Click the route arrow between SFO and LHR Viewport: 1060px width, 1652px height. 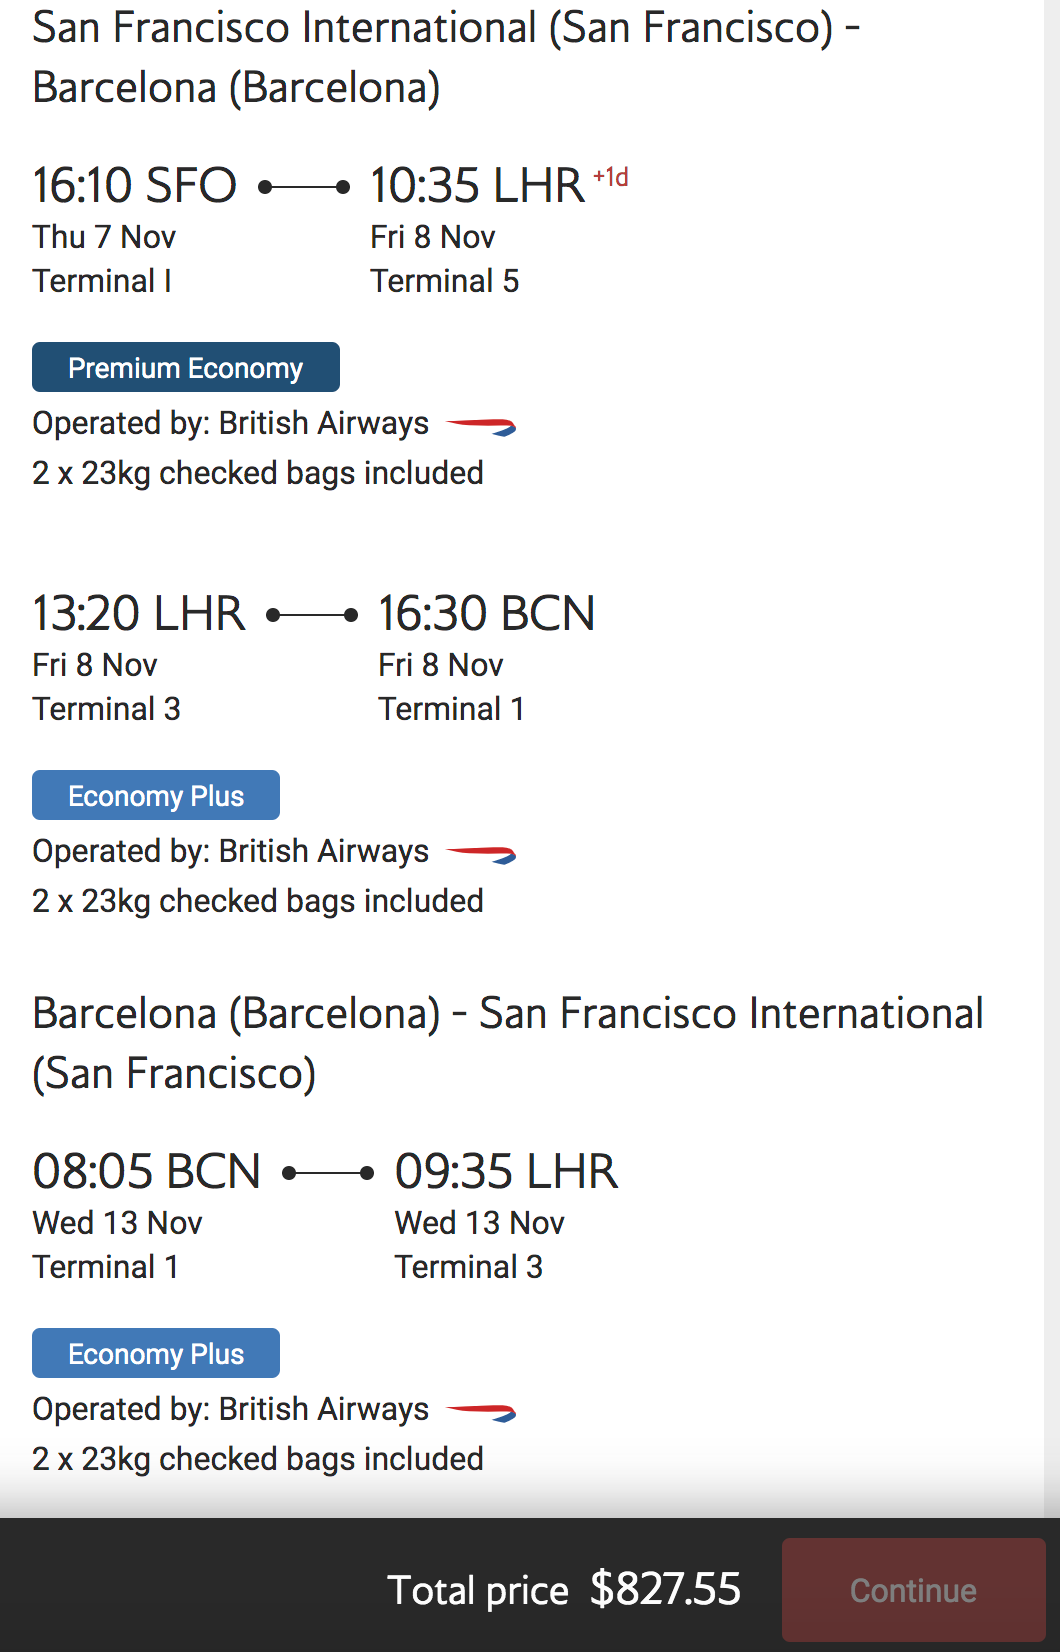pyautogui.click(x=304, y=186)
